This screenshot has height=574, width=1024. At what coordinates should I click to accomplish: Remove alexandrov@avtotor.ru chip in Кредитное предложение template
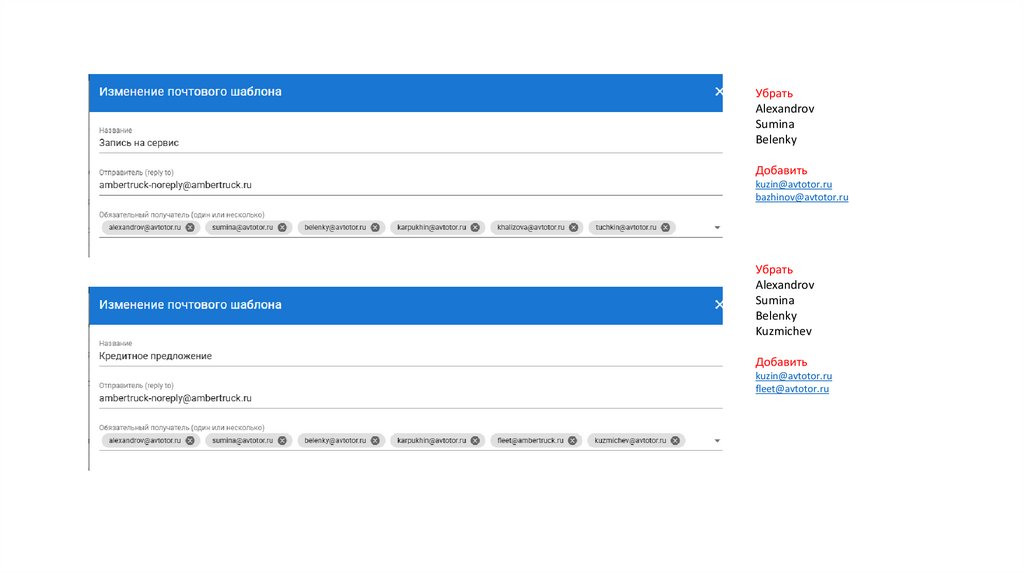coord(190,441)
